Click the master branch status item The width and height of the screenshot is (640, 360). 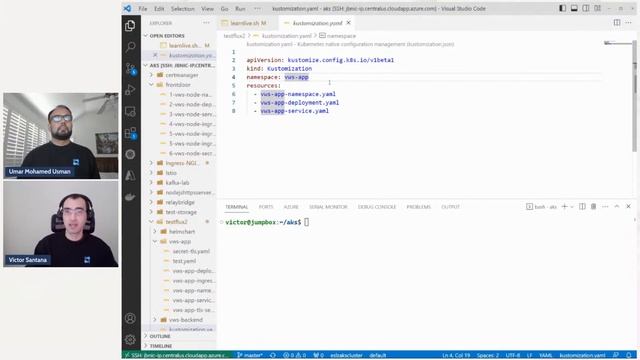pos(250,355)
